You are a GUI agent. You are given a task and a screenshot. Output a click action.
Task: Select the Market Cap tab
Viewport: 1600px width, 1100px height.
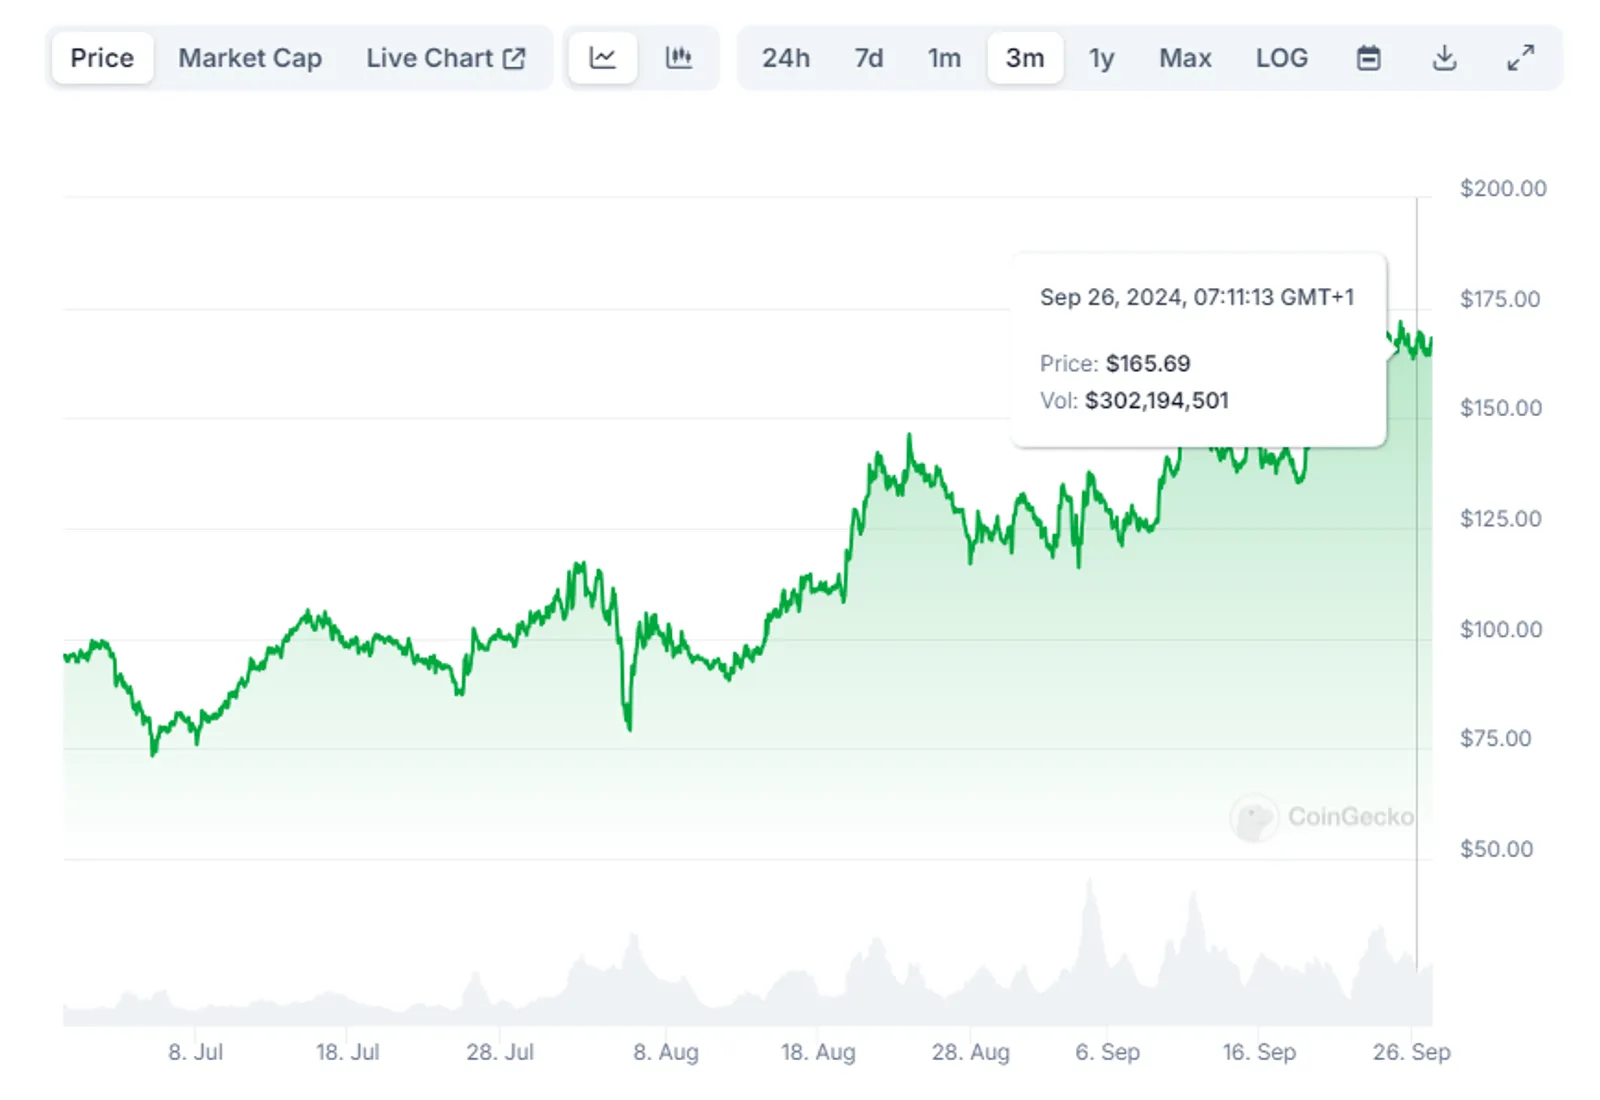click(x=250, y=58)
